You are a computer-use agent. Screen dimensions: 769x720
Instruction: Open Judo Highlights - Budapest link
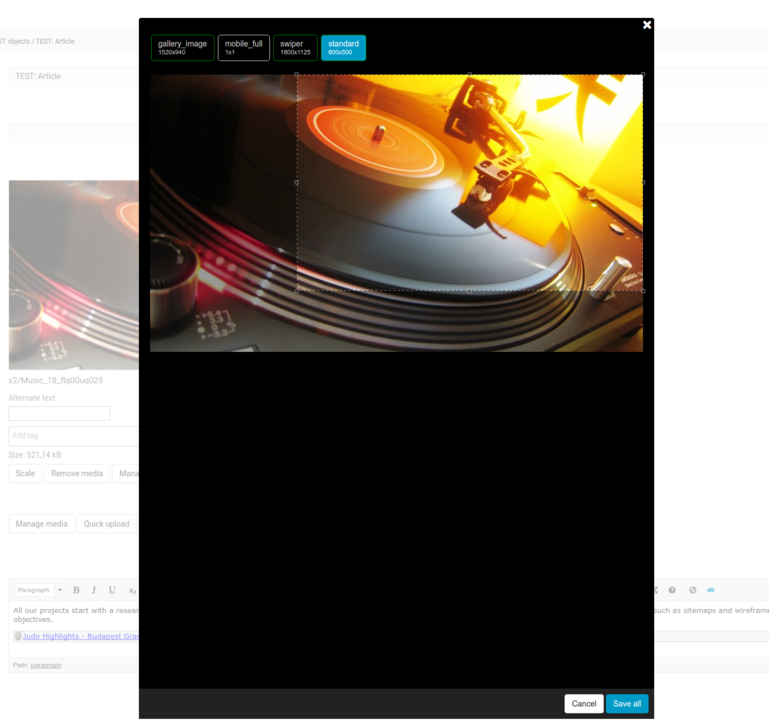tap(80, 636)
